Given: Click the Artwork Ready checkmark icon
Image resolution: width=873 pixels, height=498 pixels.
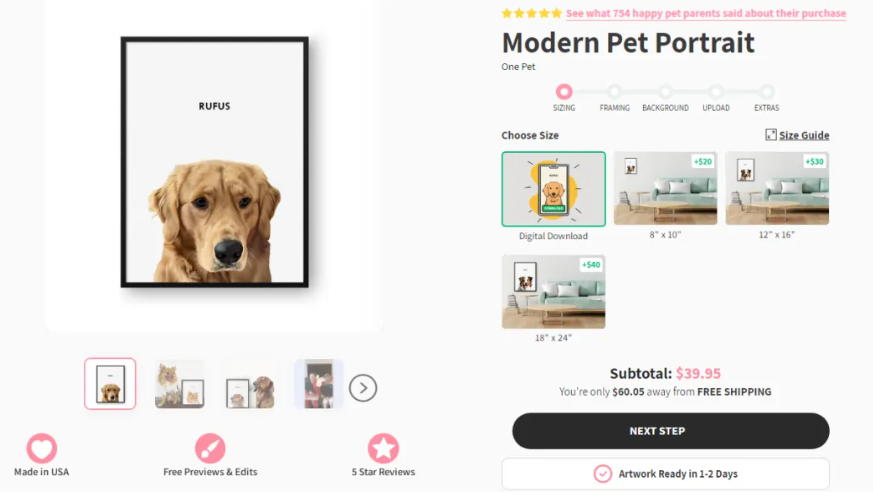Looking at the screenshot, I should tap(602, 473).
